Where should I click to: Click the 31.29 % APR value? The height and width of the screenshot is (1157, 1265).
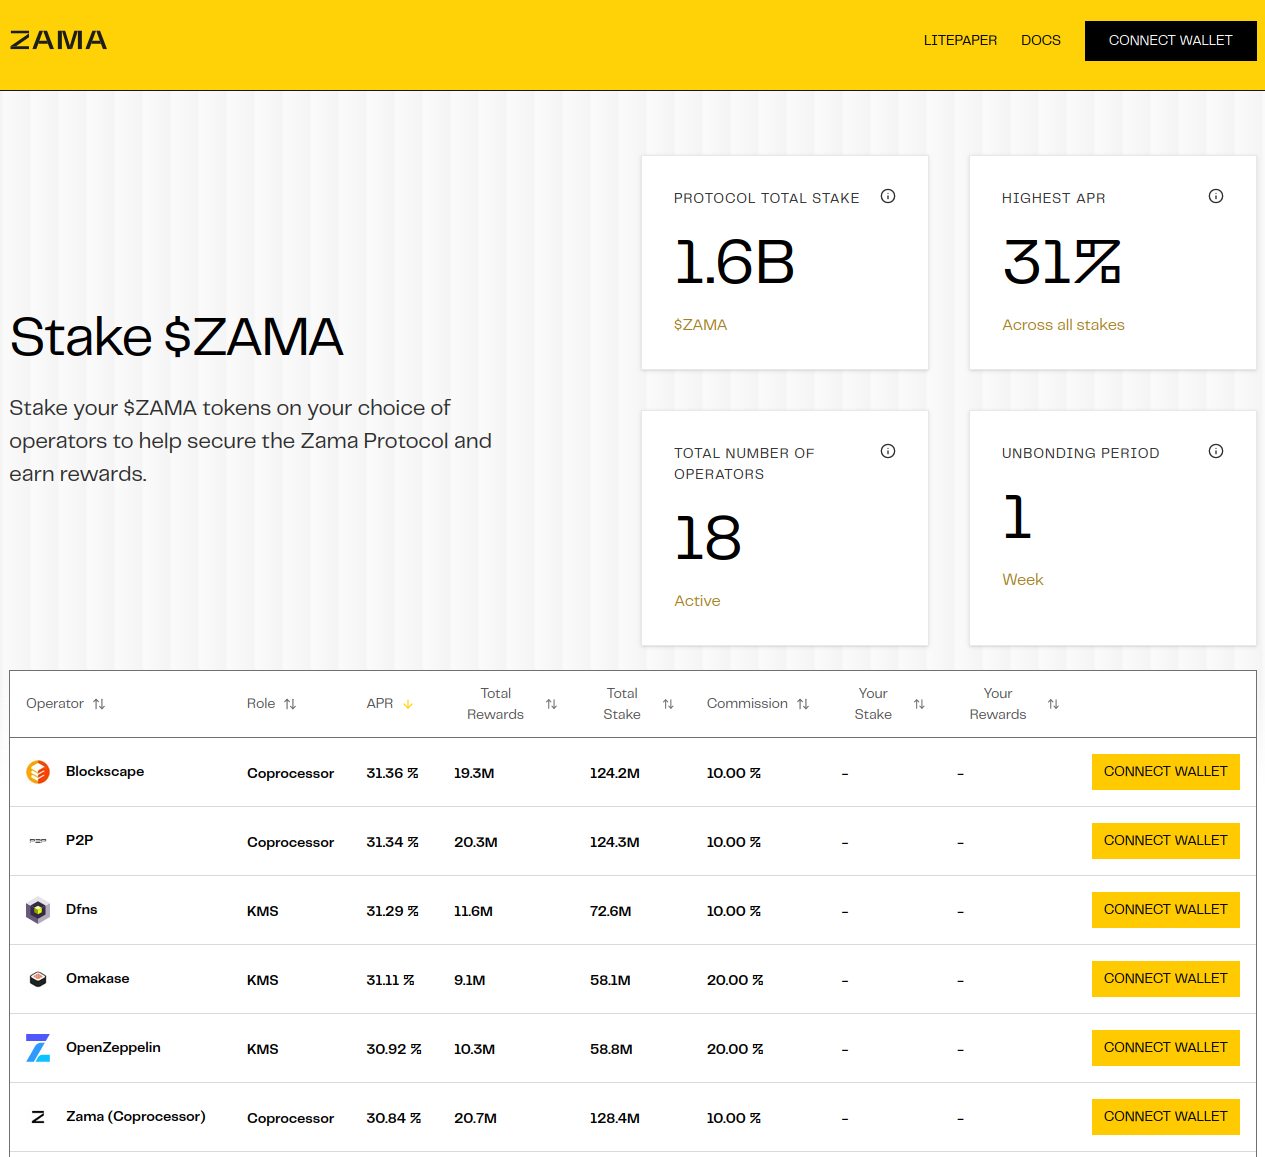click(392, 911)
